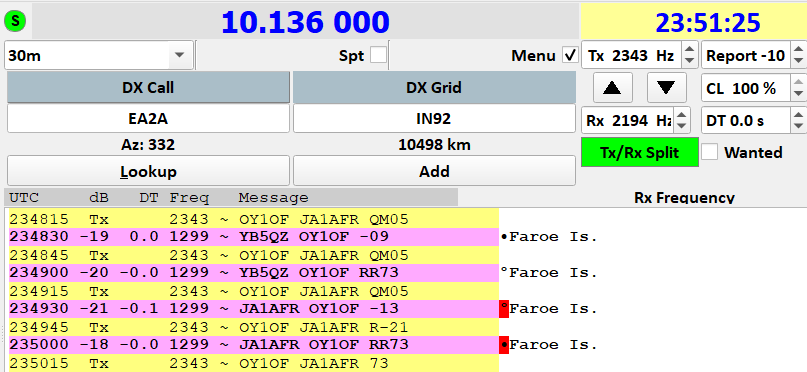Enable the Spt checkbox

tap(378, 55)
